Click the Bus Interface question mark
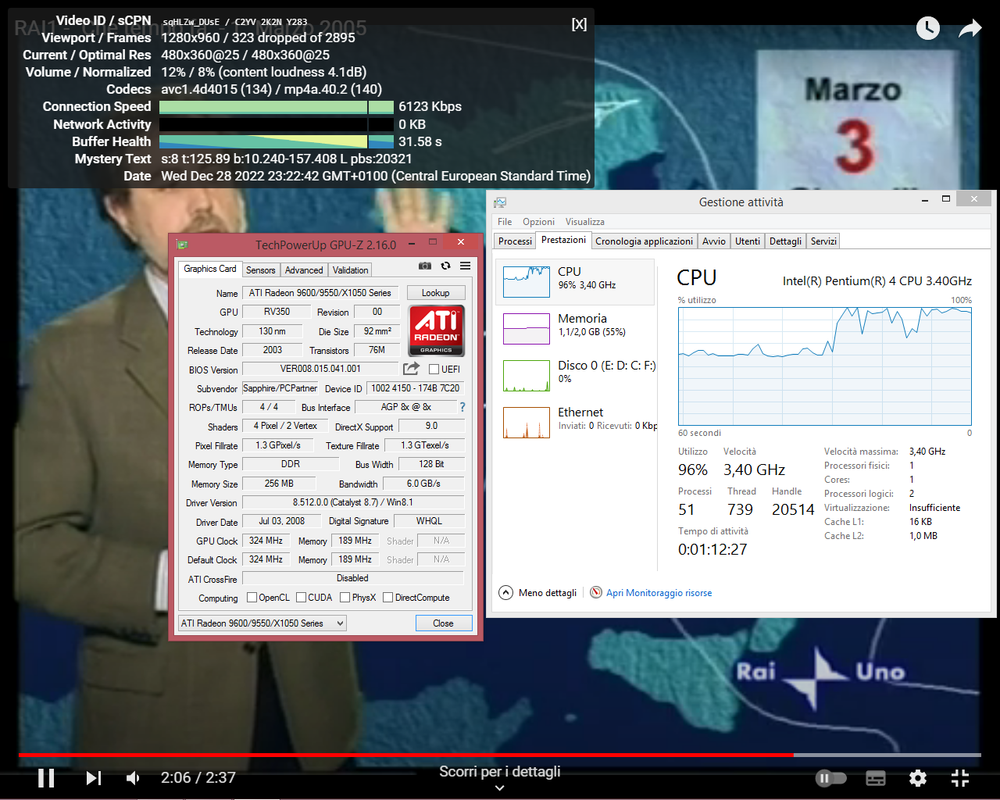The width and height of the screenshot is (1000, 800). 462,406
